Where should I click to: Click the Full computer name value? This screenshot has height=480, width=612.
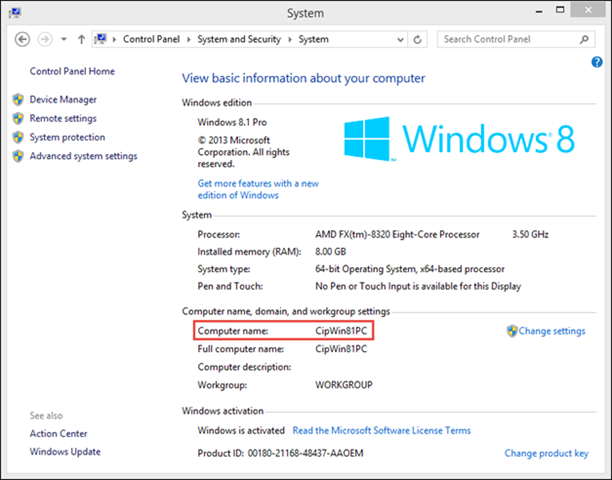click(x=341, y=349)
